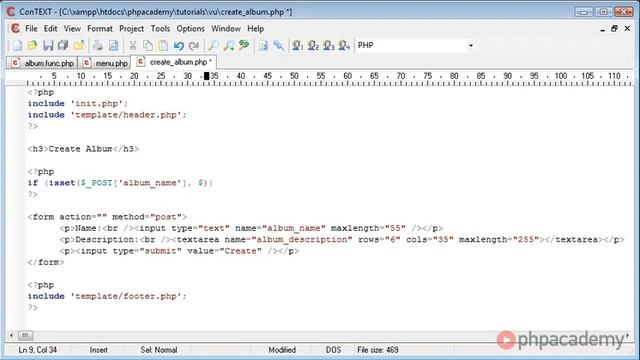Open the Project menu

pos(131,29)
